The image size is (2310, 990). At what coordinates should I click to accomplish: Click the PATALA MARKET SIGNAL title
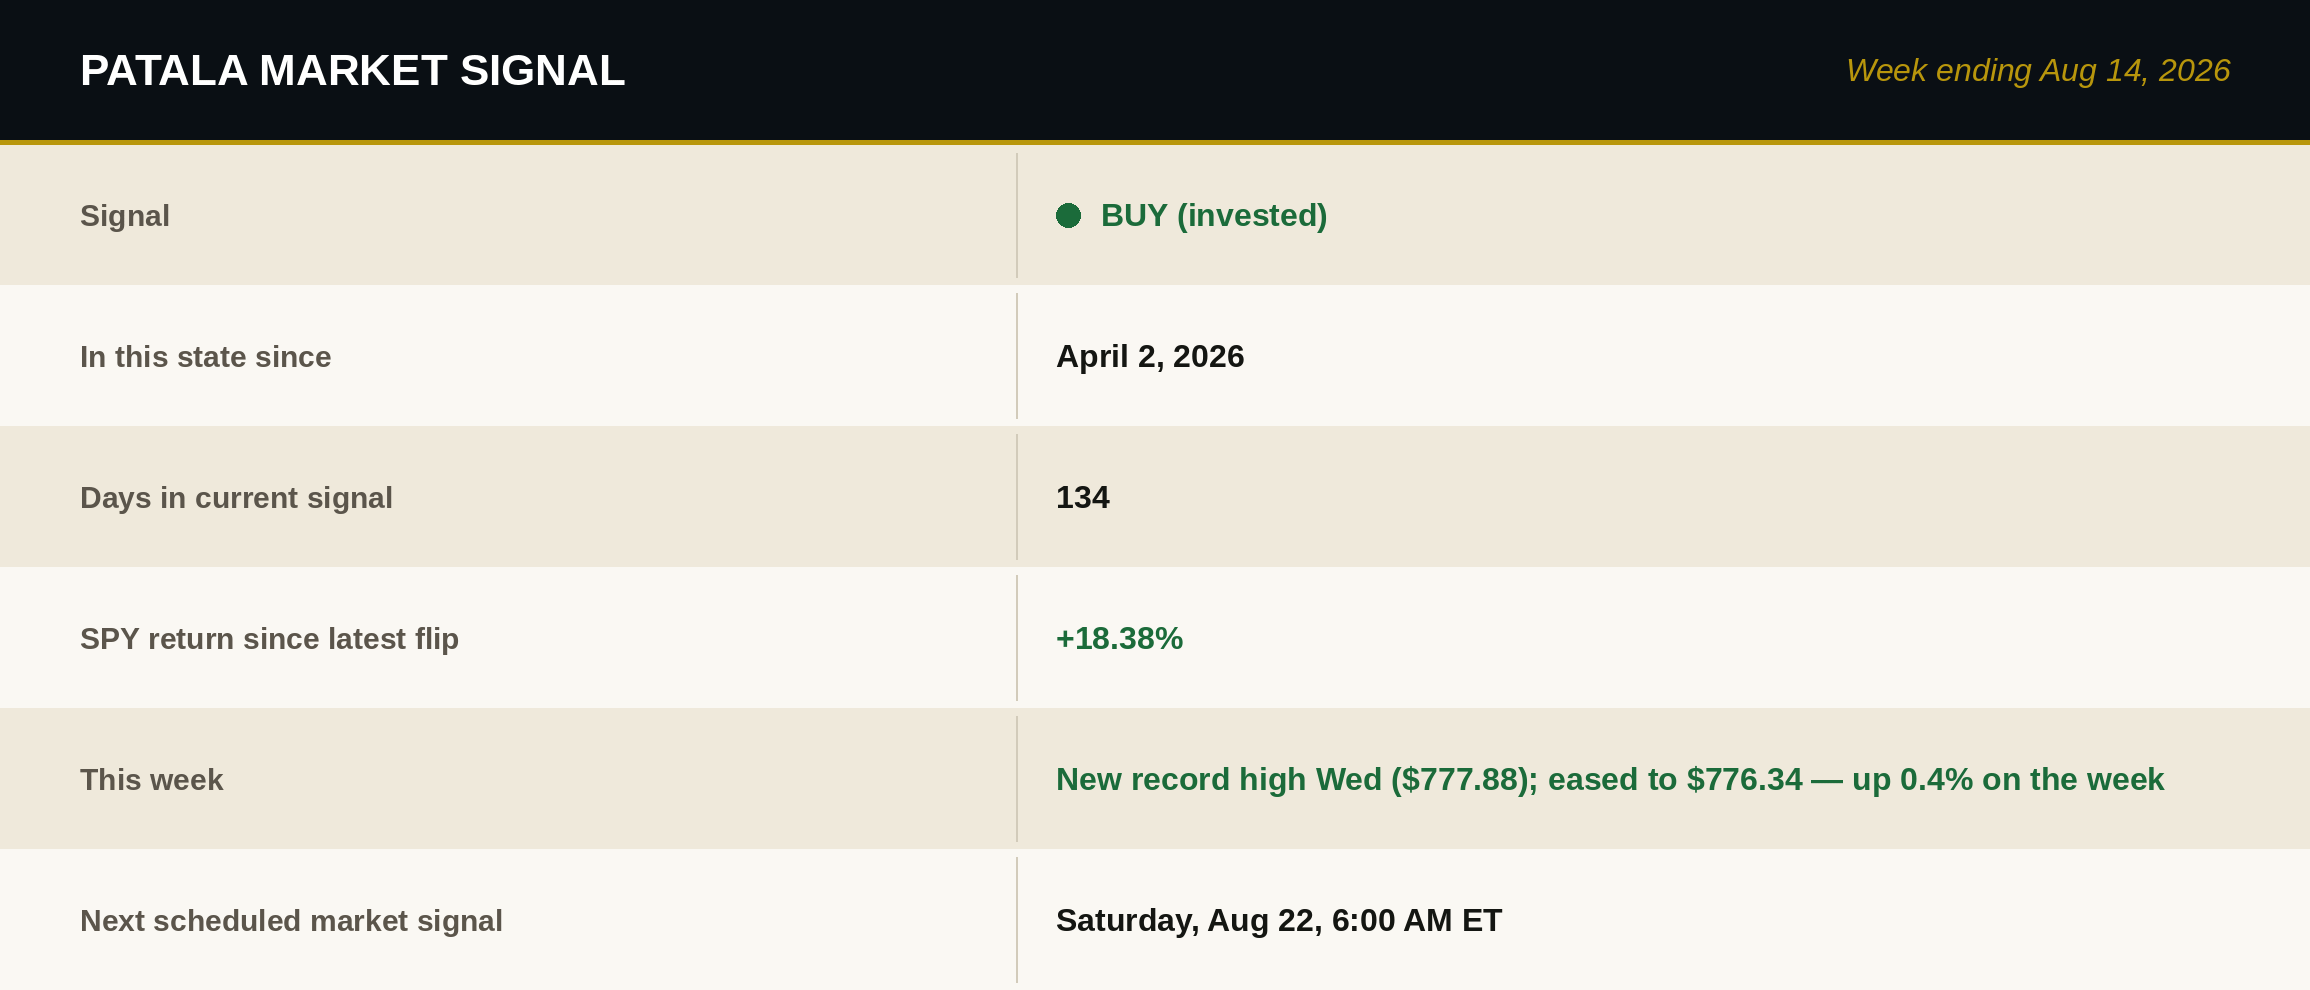(352, 70)
